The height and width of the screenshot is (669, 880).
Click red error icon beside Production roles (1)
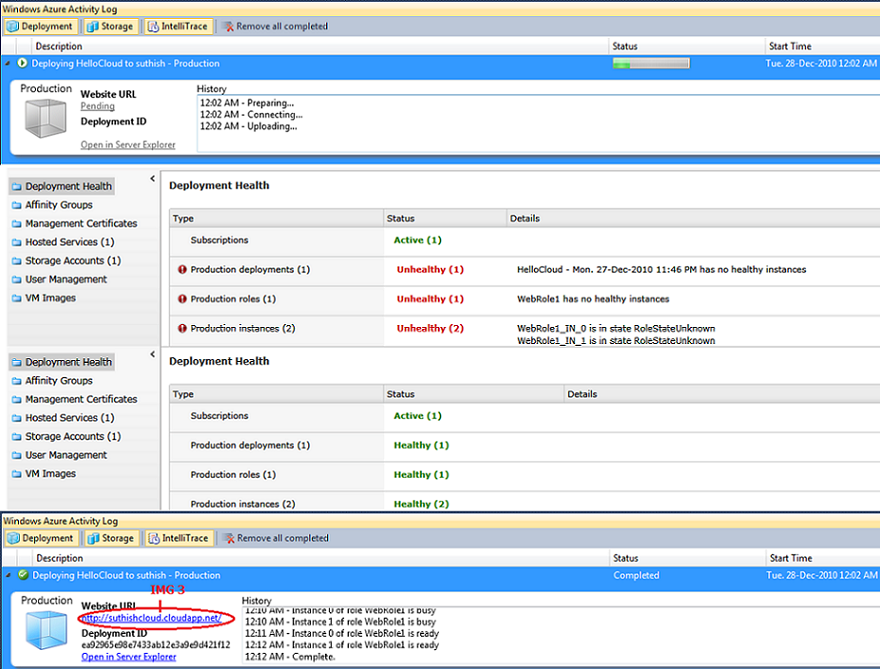pyautogui.click(x=182, y=299)
